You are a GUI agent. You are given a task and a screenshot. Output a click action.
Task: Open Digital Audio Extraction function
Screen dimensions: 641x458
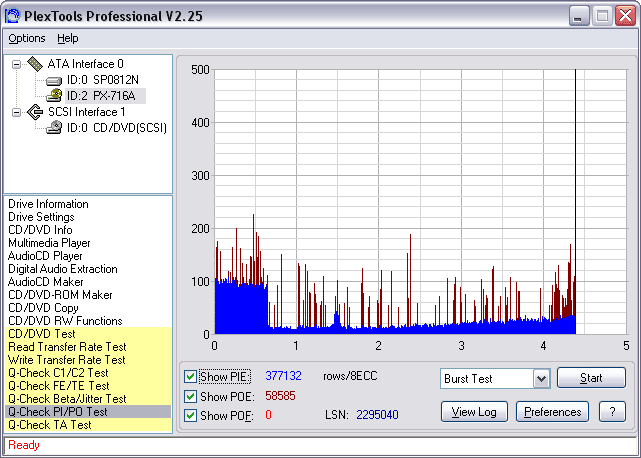click(63, 269)
